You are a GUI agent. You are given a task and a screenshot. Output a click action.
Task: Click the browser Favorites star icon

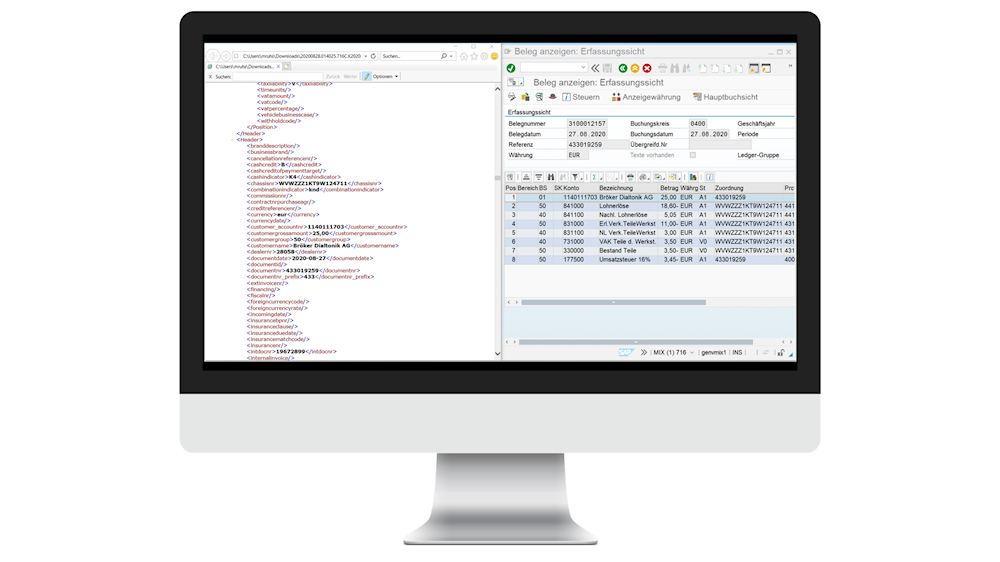tap(474, 56)
